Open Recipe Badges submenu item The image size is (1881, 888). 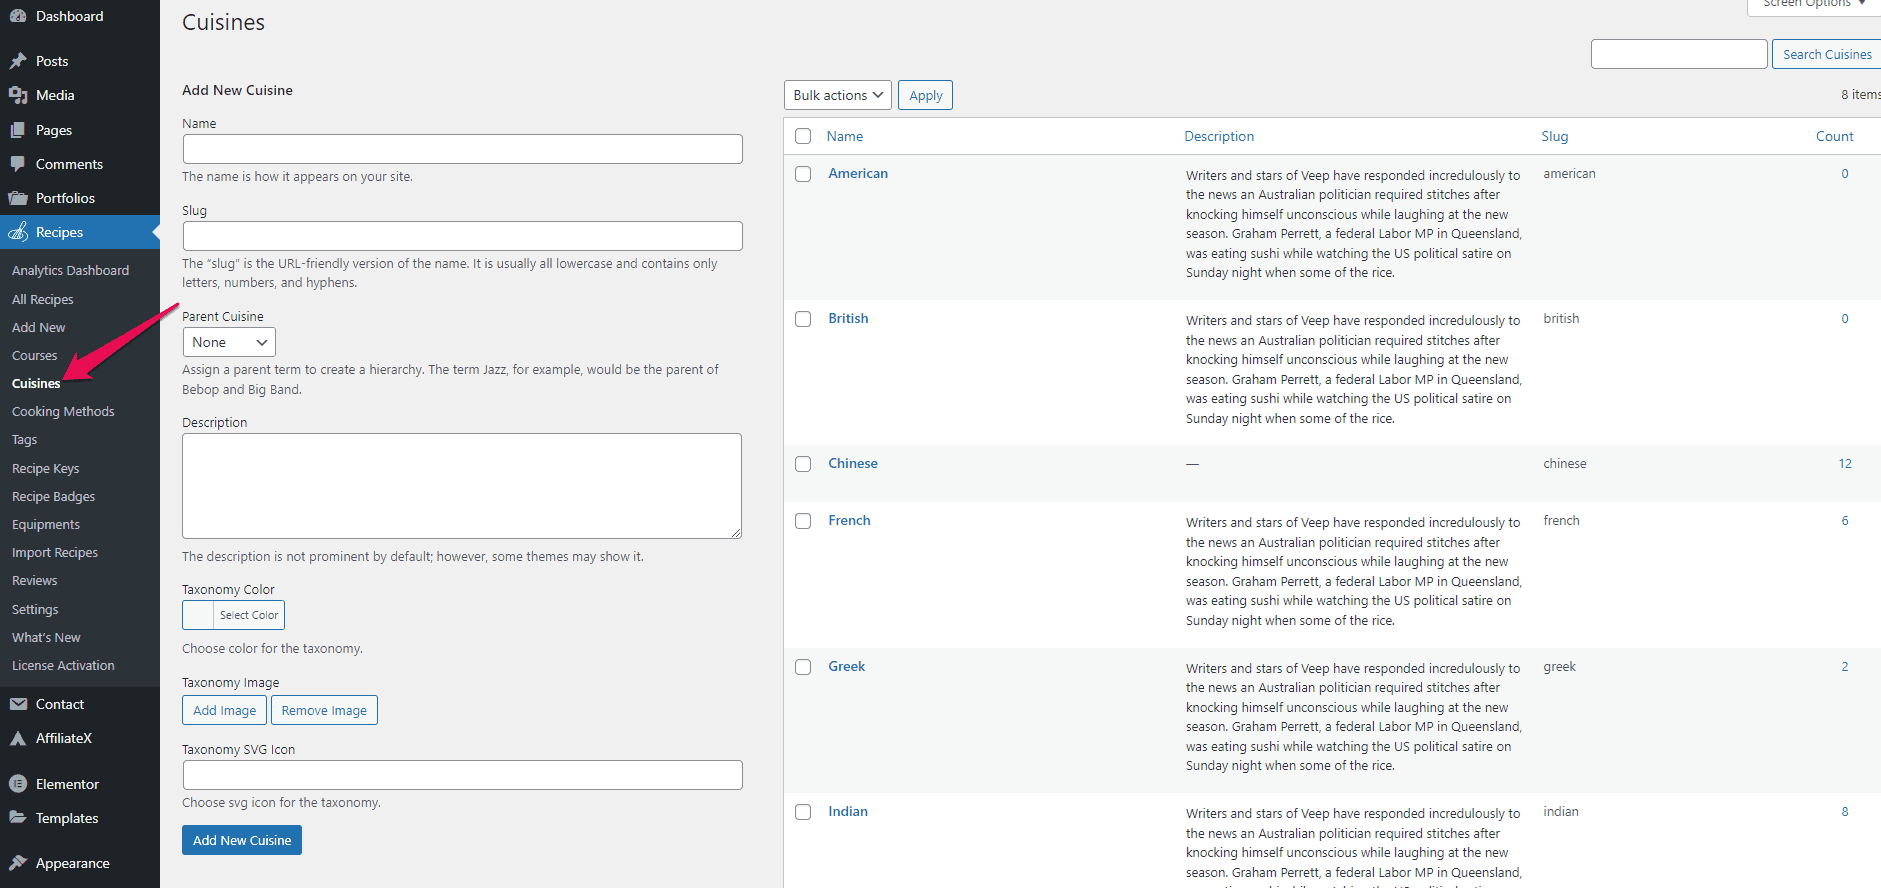pyautogui.click(x=54, y=496)
